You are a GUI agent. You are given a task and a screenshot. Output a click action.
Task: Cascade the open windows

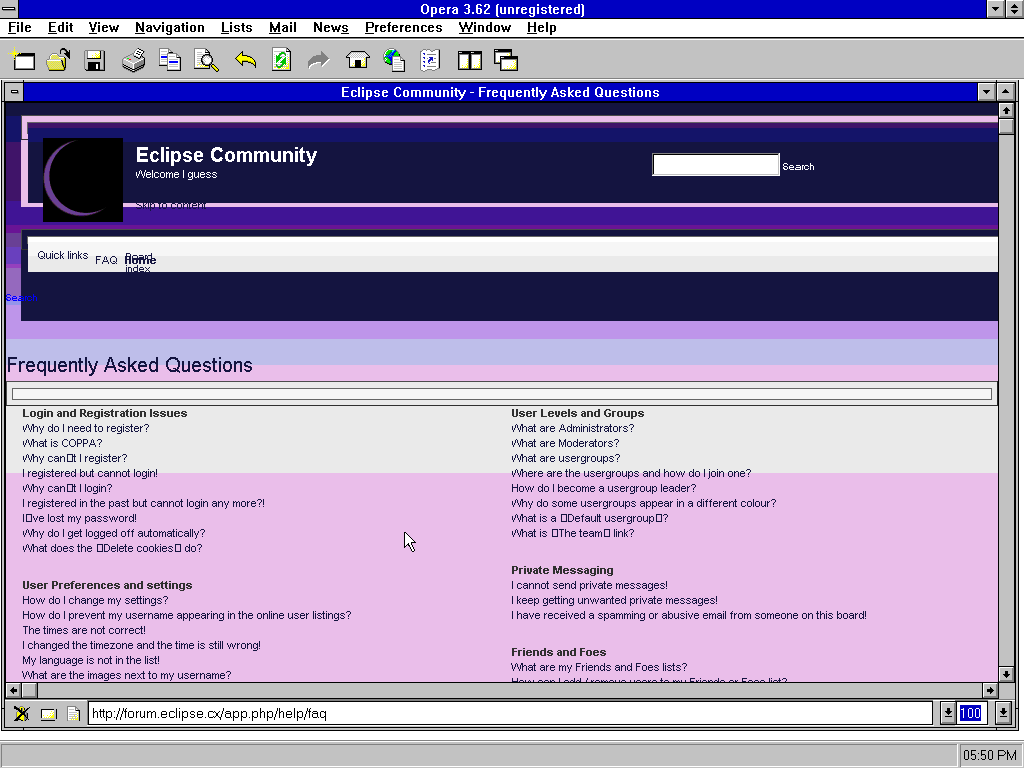tap(506, 60)
